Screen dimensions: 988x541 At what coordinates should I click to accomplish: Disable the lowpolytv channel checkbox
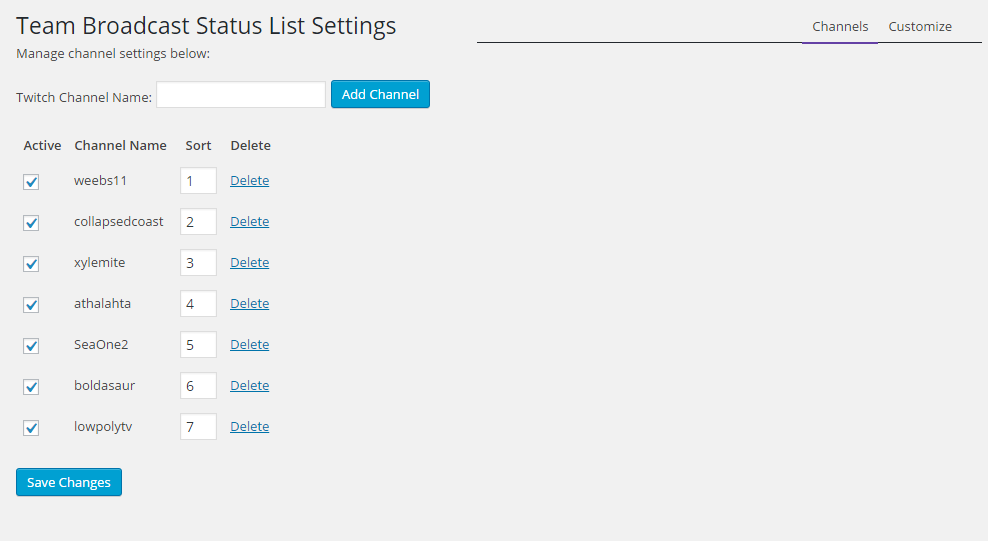[31, 428]
